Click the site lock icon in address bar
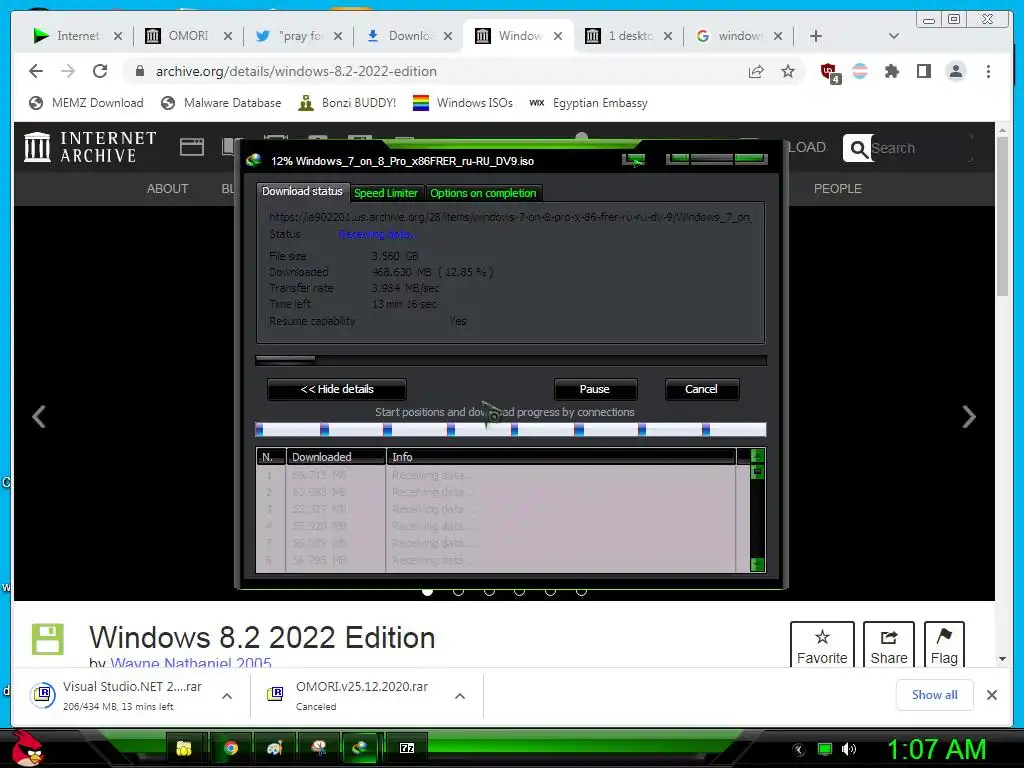This screenshot has height=768, width=1024. pos(139,71)
